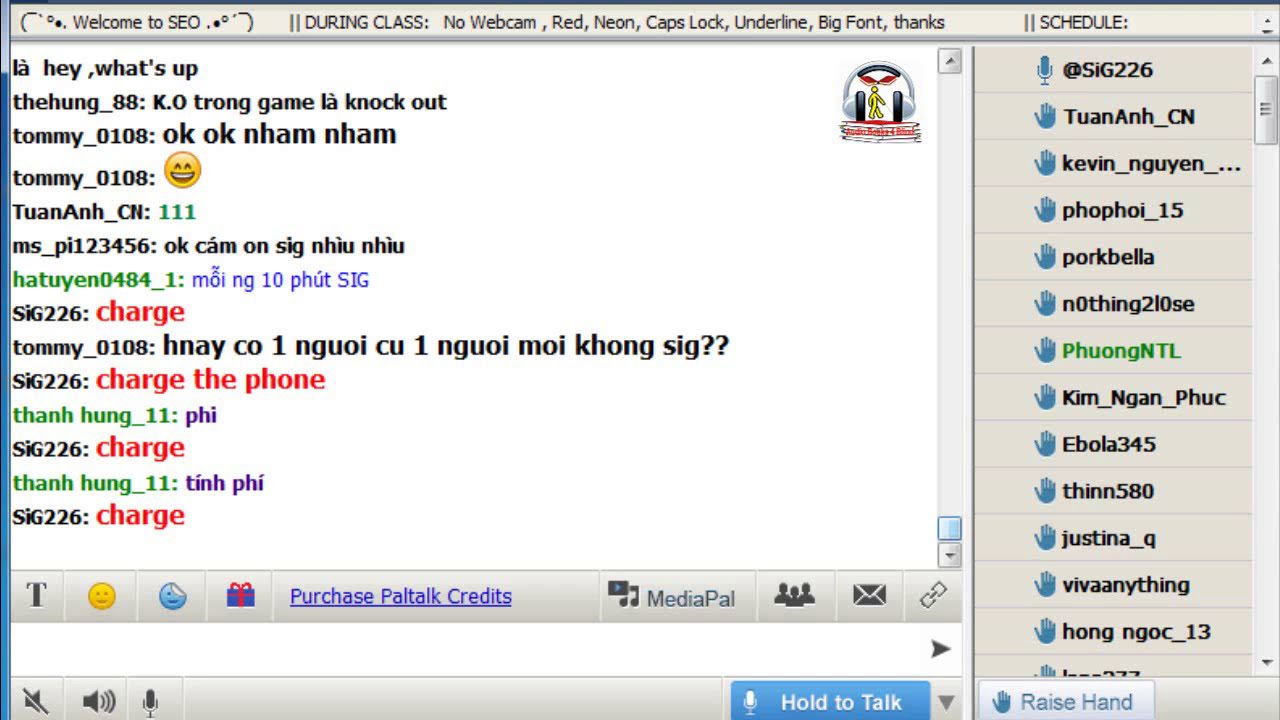Select user name phophoi_15 in the list
This screenshot has width=1280, height=720.
[x=1122, y=210]
